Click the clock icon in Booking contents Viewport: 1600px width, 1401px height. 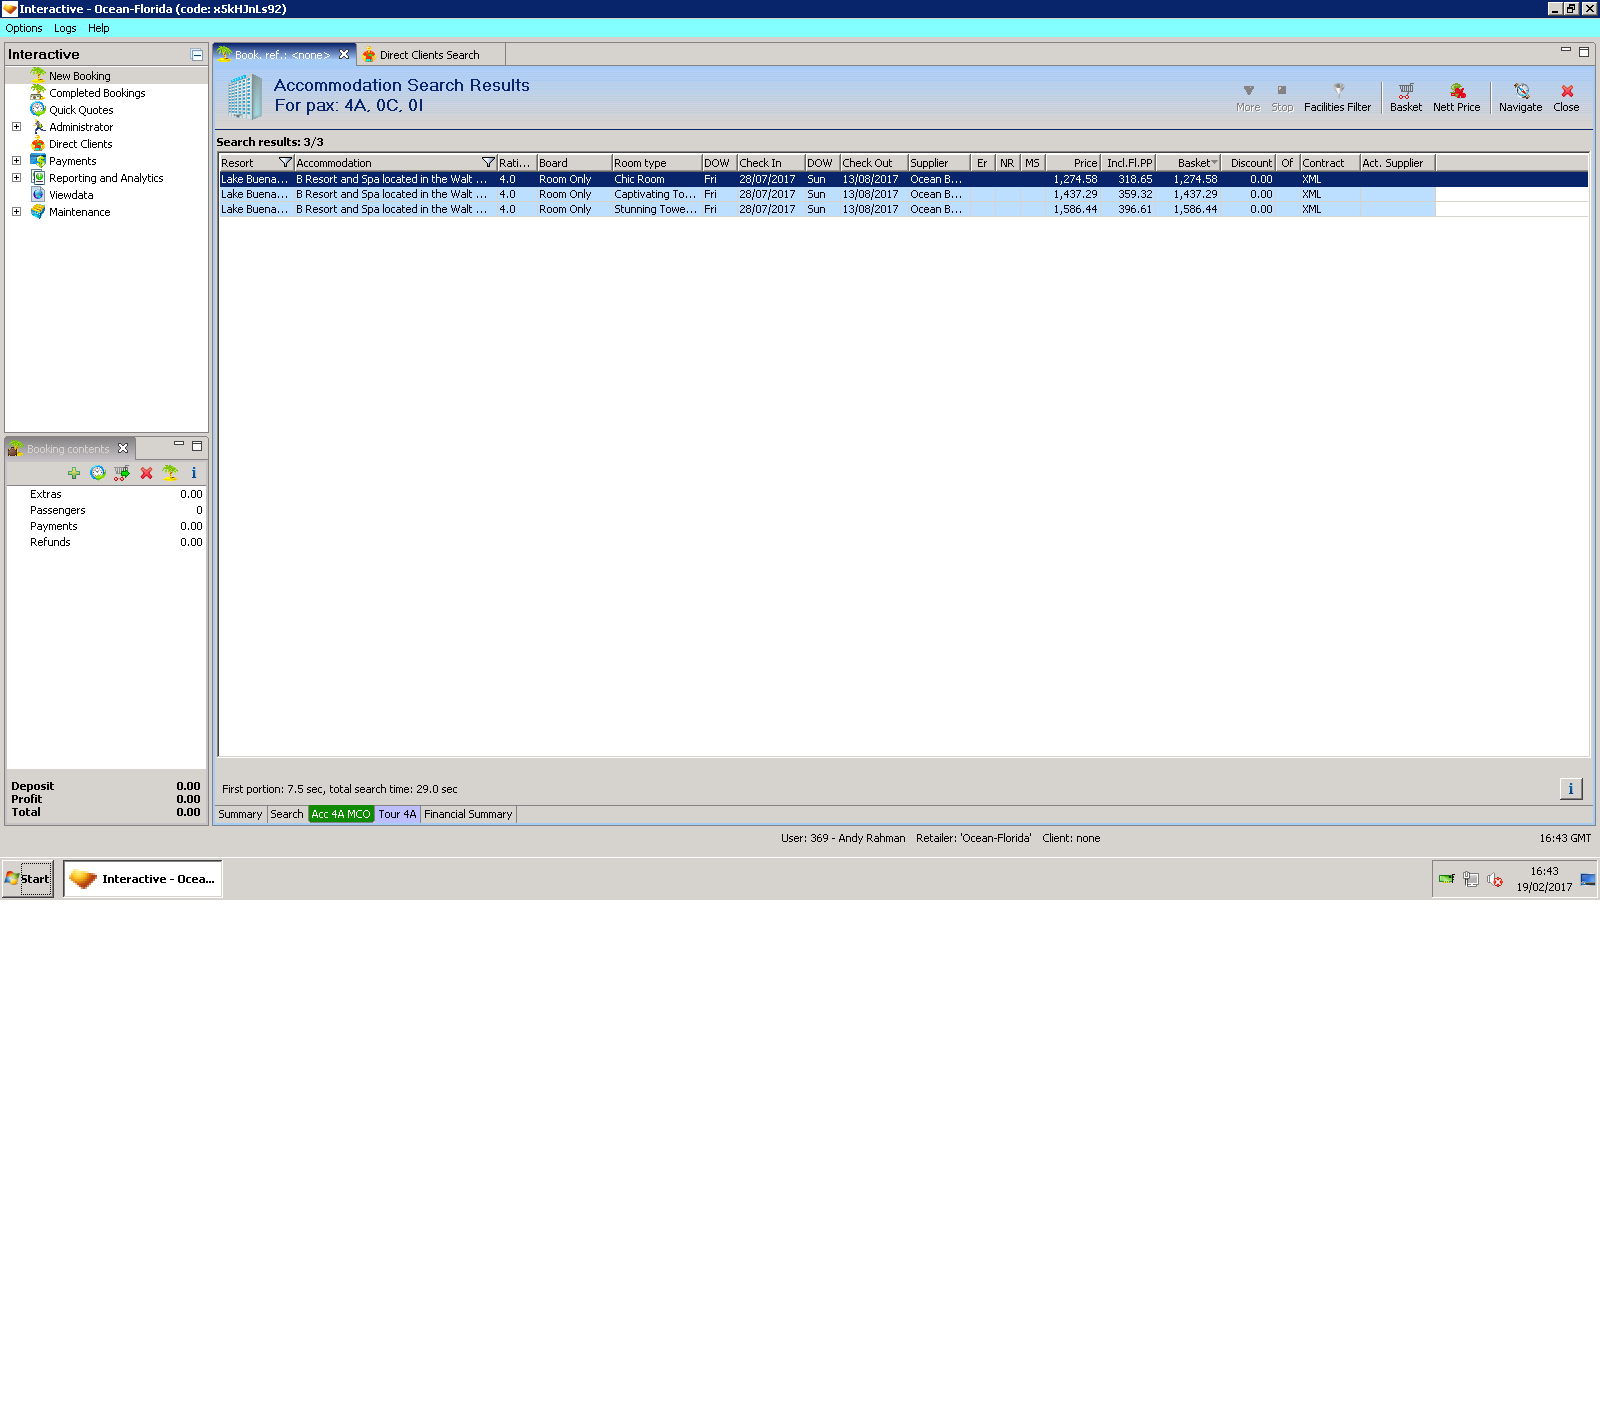pos(97,473)
